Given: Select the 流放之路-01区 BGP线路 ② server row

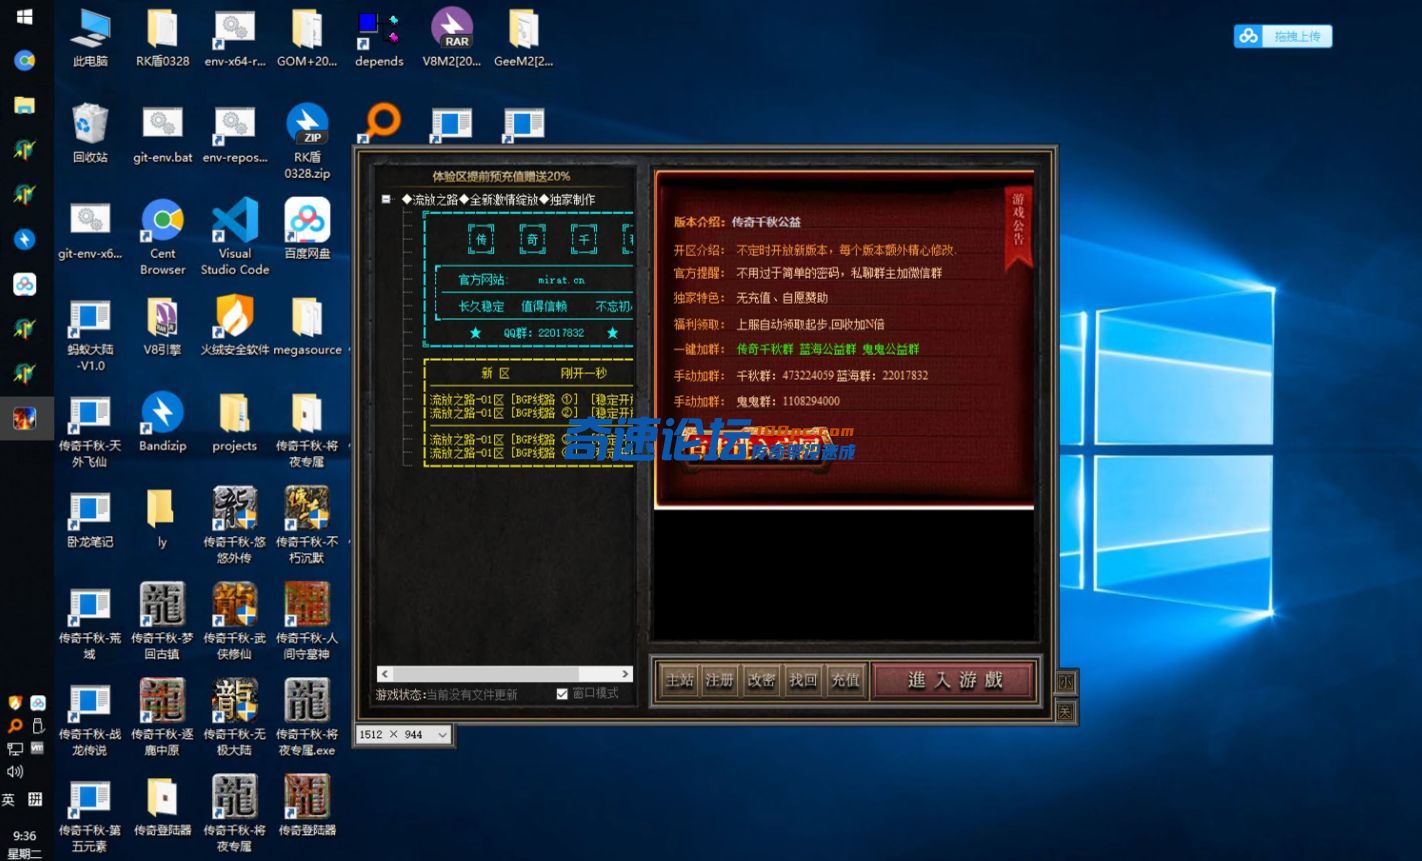Looking at the screenshot, I should point(531,413).
